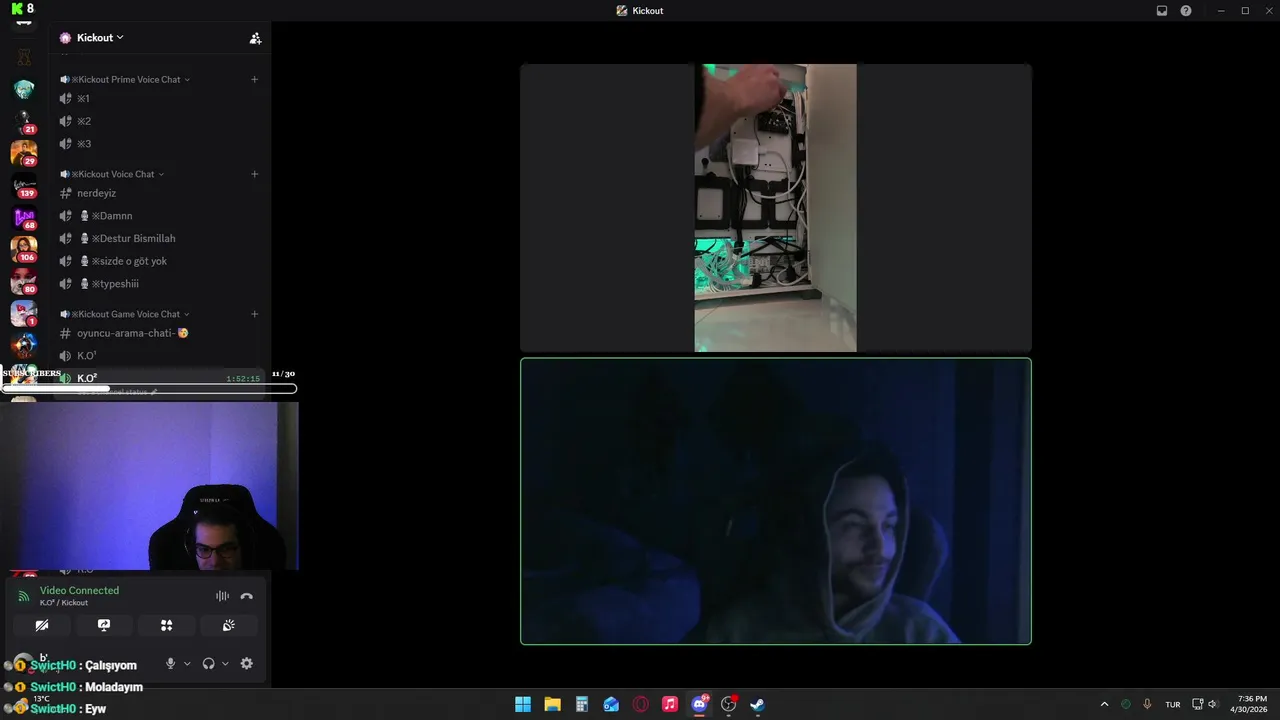1280x720 pixels.
Task: Open the server icon with 139 badge
Action: point(24,185)
